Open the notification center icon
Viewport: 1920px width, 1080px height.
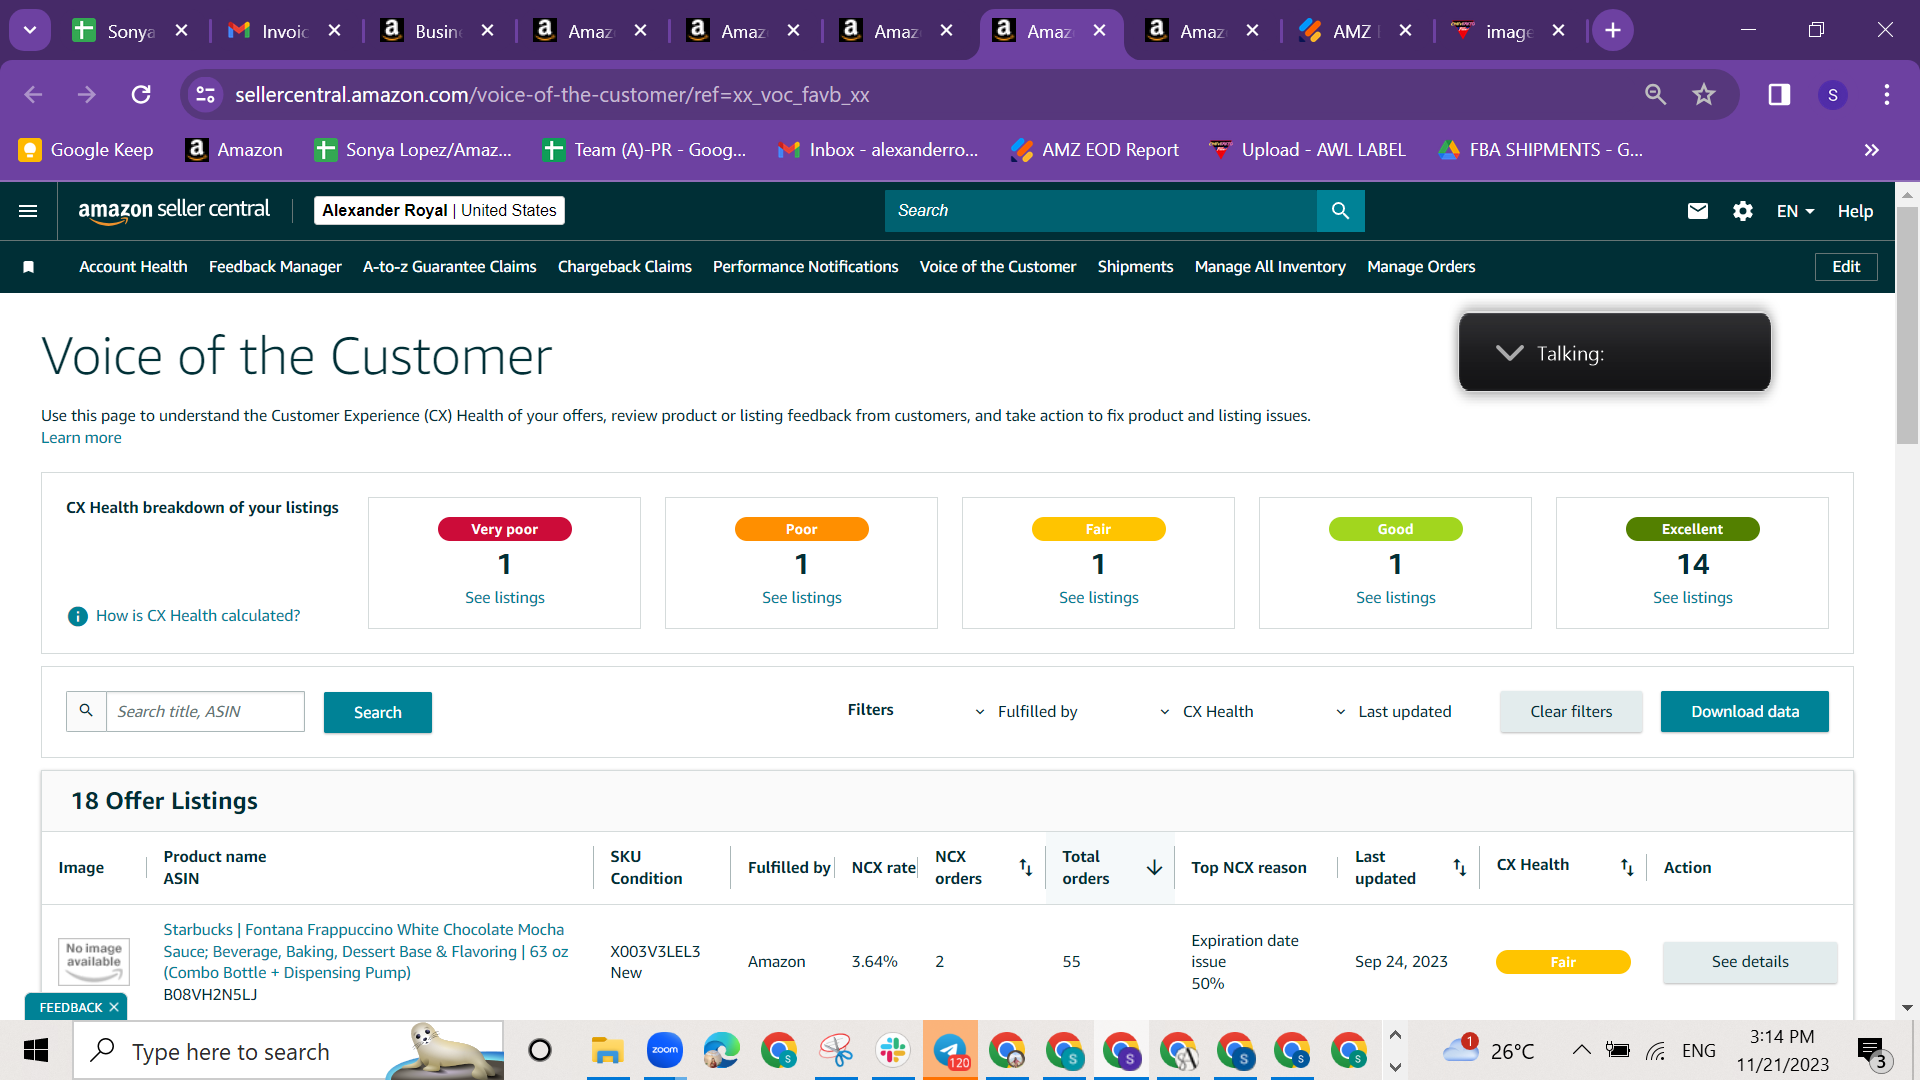pos(1872,1051)
